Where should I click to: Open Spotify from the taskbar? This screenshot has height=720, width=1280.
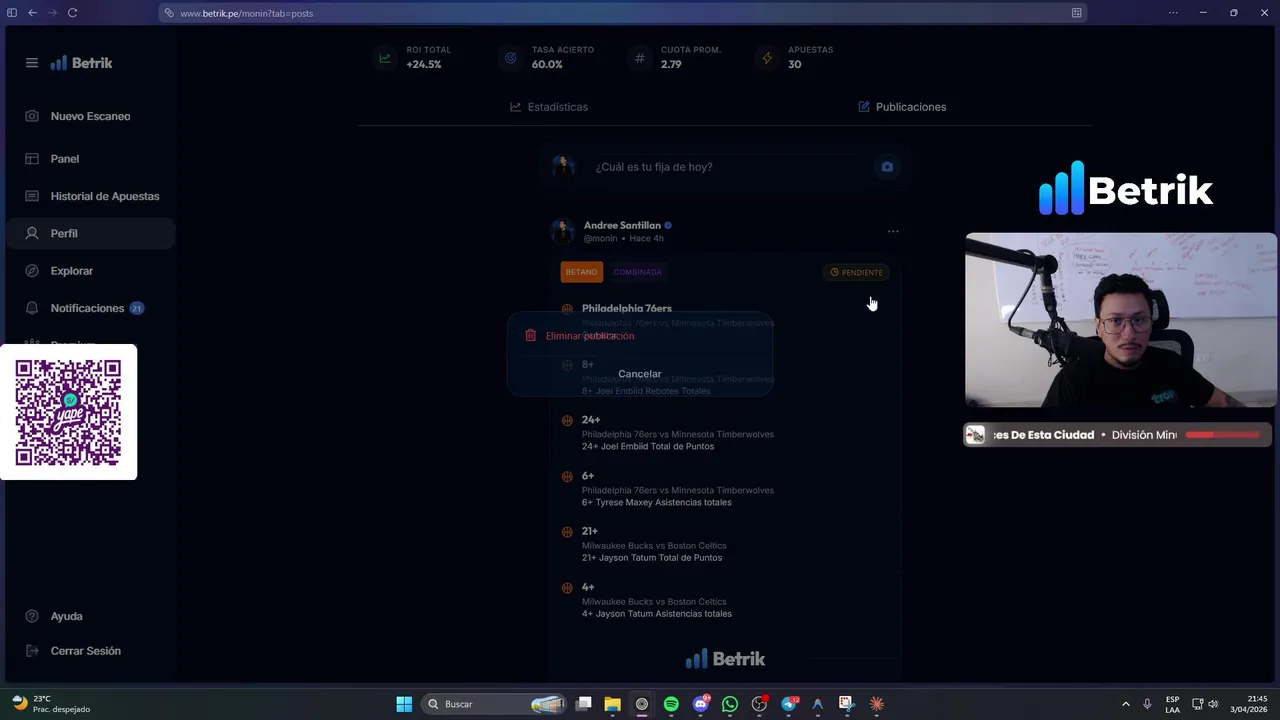[x=671, y=704]
